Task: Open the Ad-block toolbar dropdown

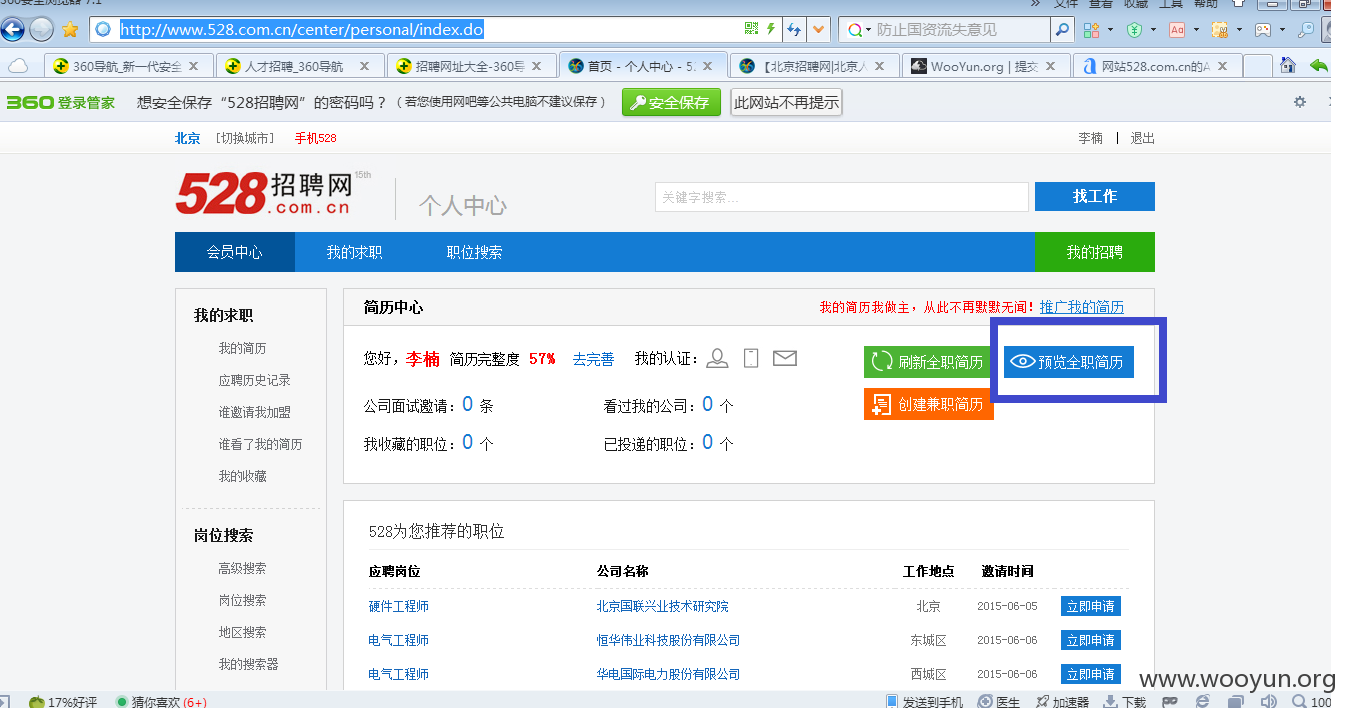Action: tap(1183, 29)
